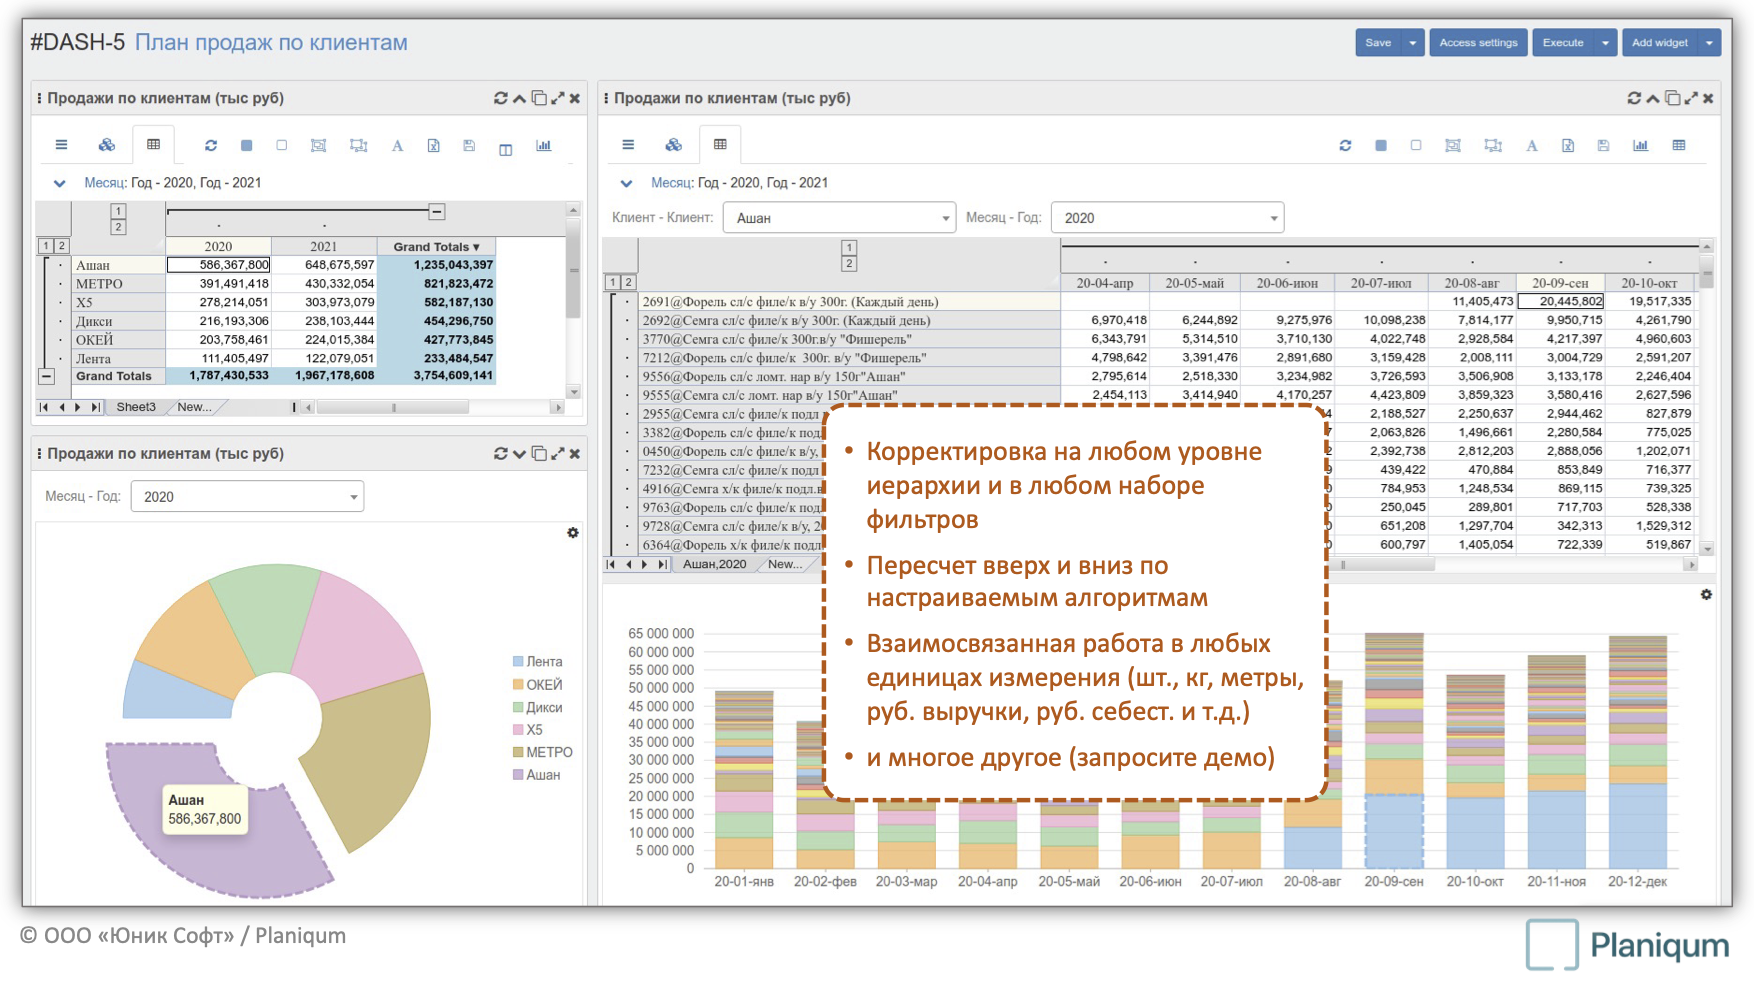This screenshot has height=981, width=1754.
Task: Click save diskette icon in right widget toolbar
Action: 1603,146
